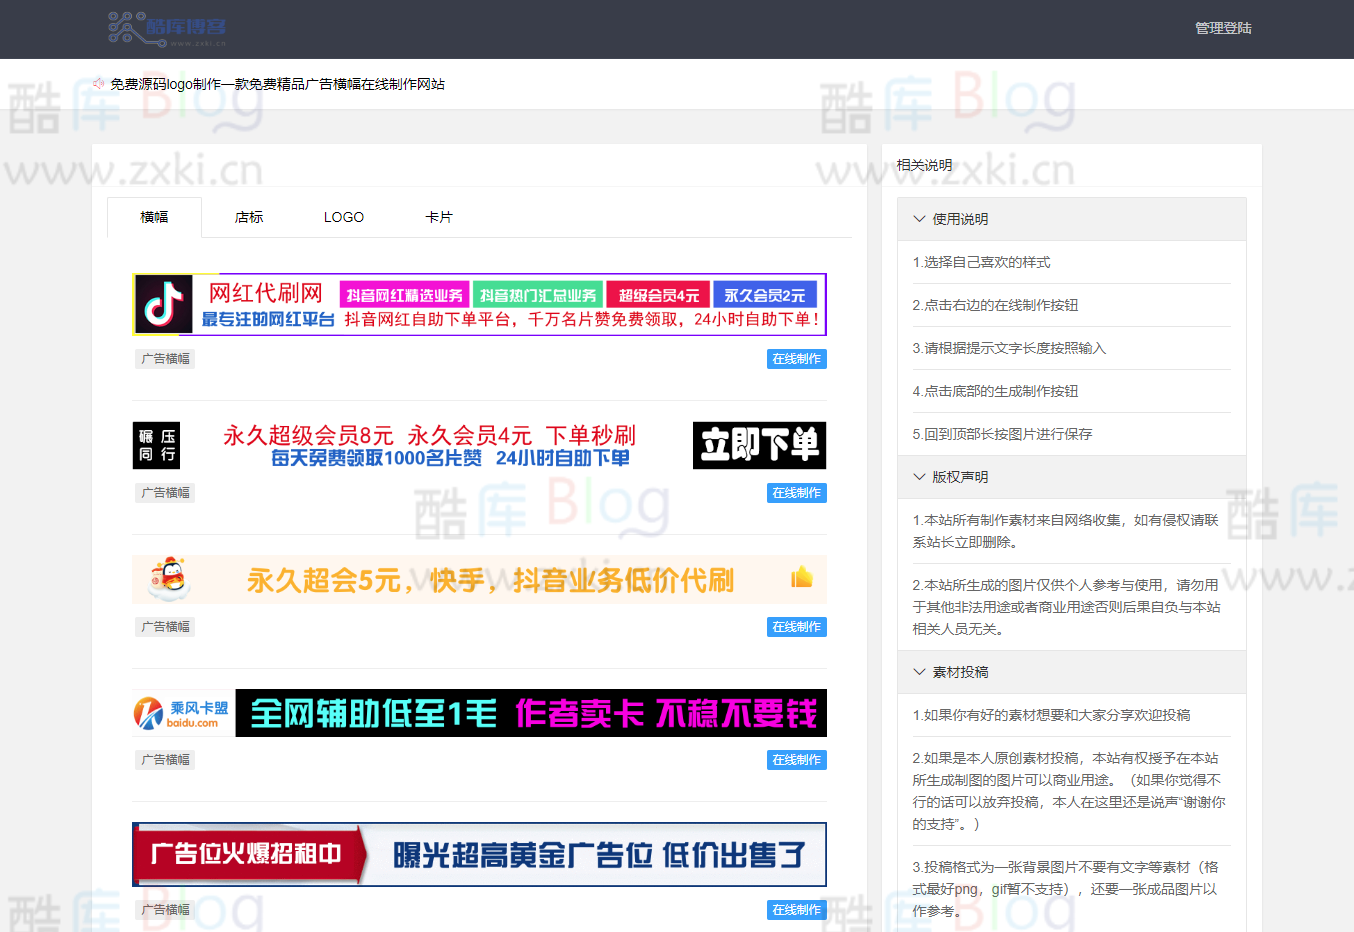Switch to the 店标 tab
This screenshot has height=932, width=1354.
point(248,216)
